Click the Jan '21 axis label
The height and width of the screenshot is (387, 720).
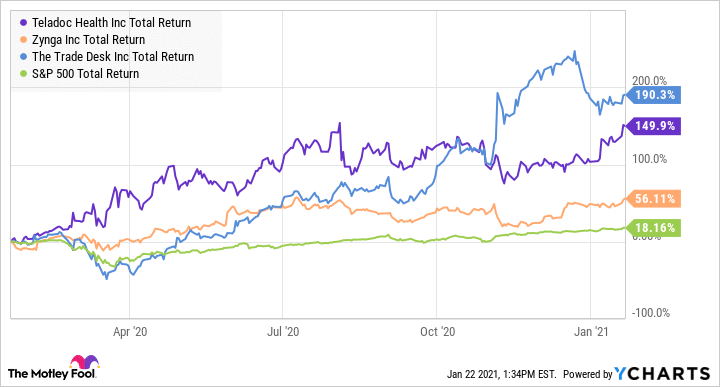pyautogui.click(x=591, y=332)
